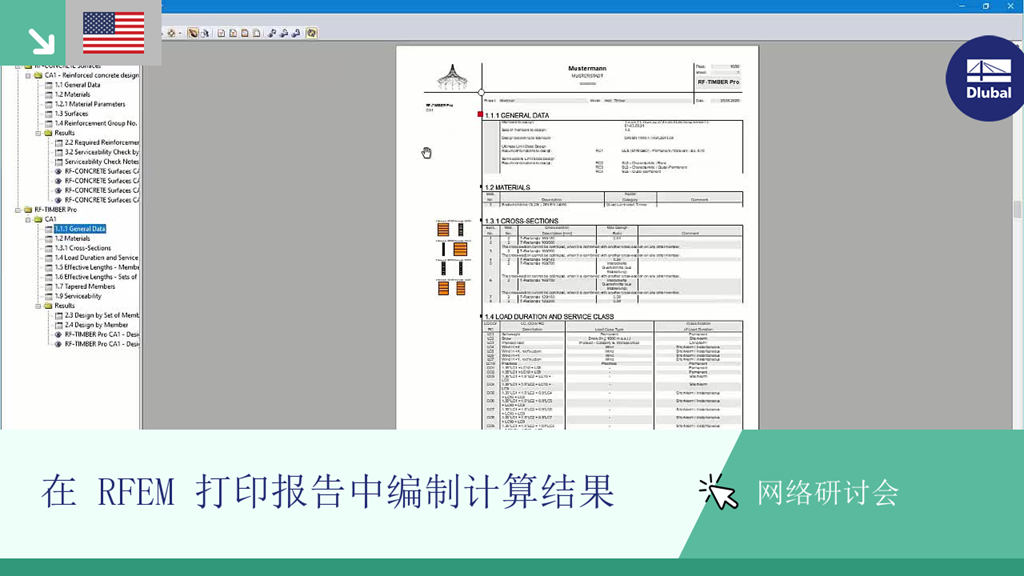1024x576 pixels.
Task: Click the second of four page icons in toolbar
Action: [233, 33]
